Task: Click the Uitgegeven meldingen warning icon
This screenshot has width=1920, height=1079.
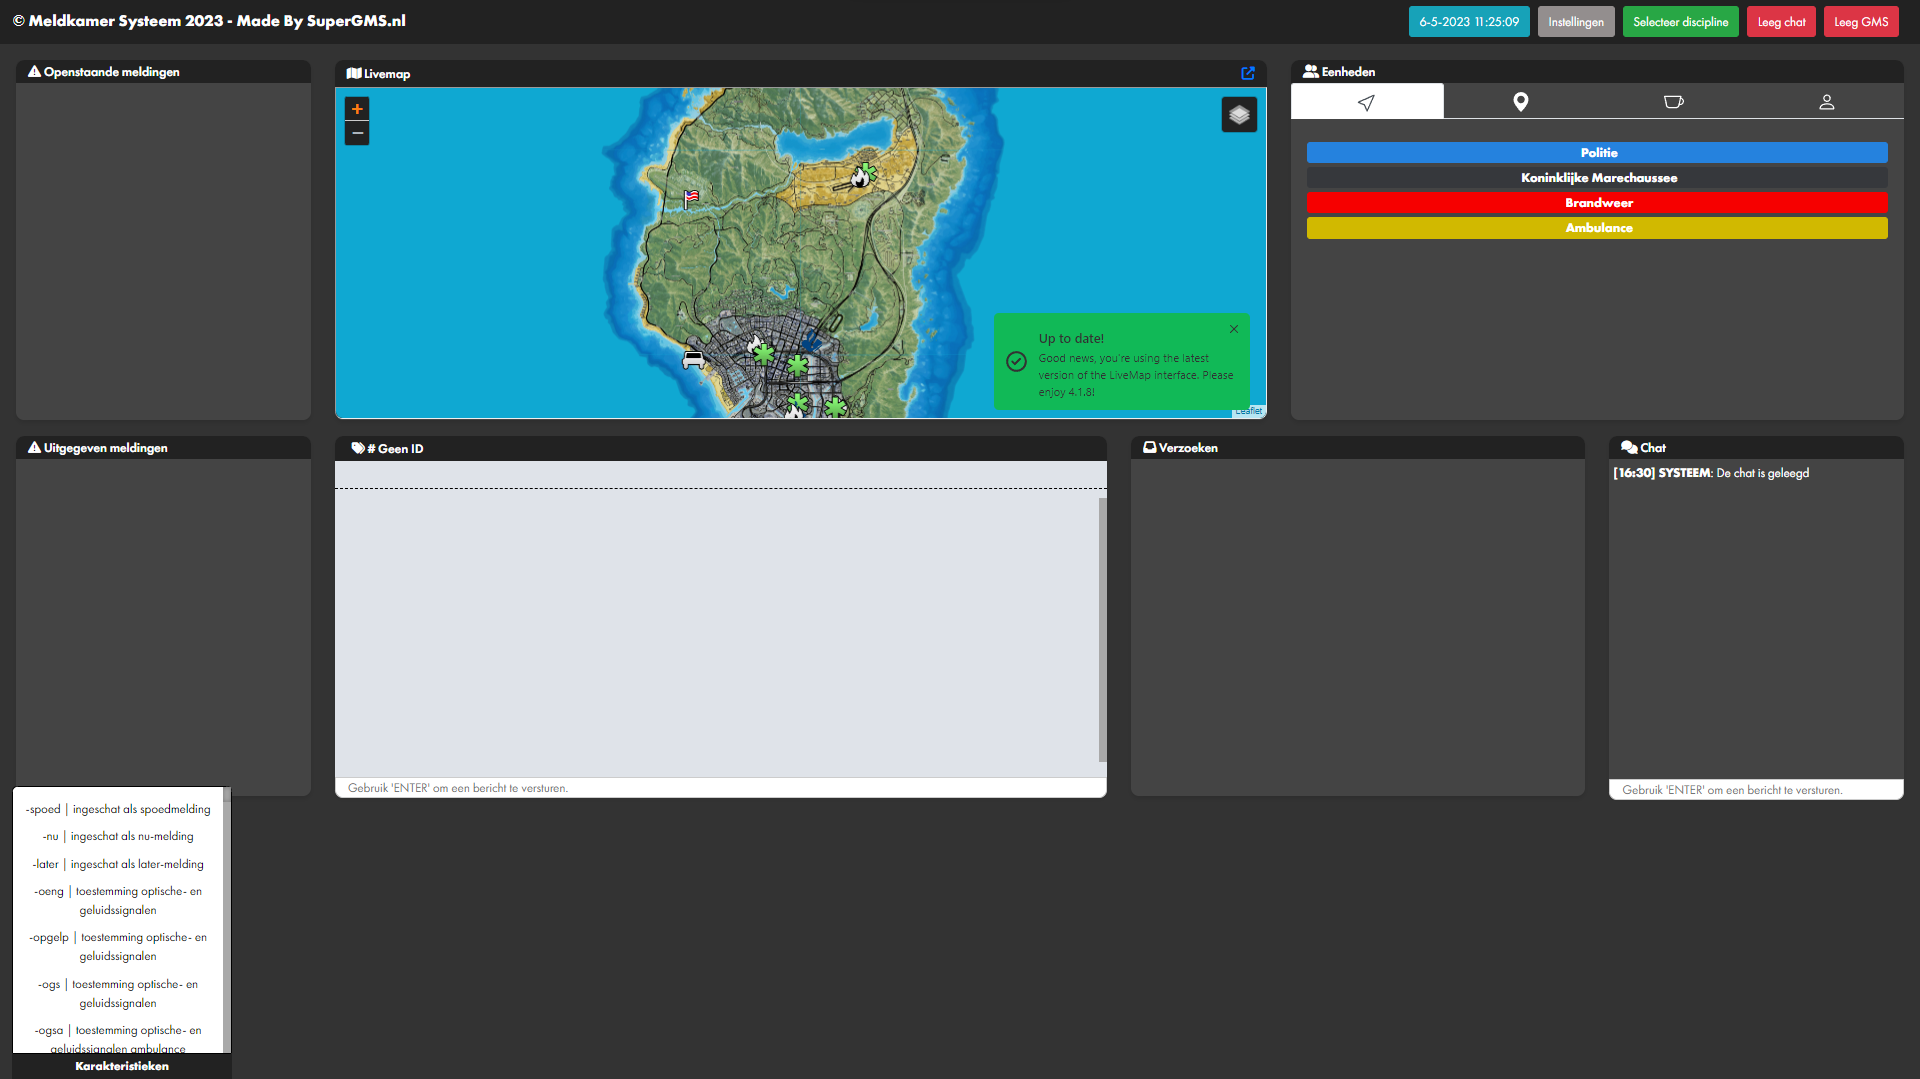Action: (x=34, y=447)
